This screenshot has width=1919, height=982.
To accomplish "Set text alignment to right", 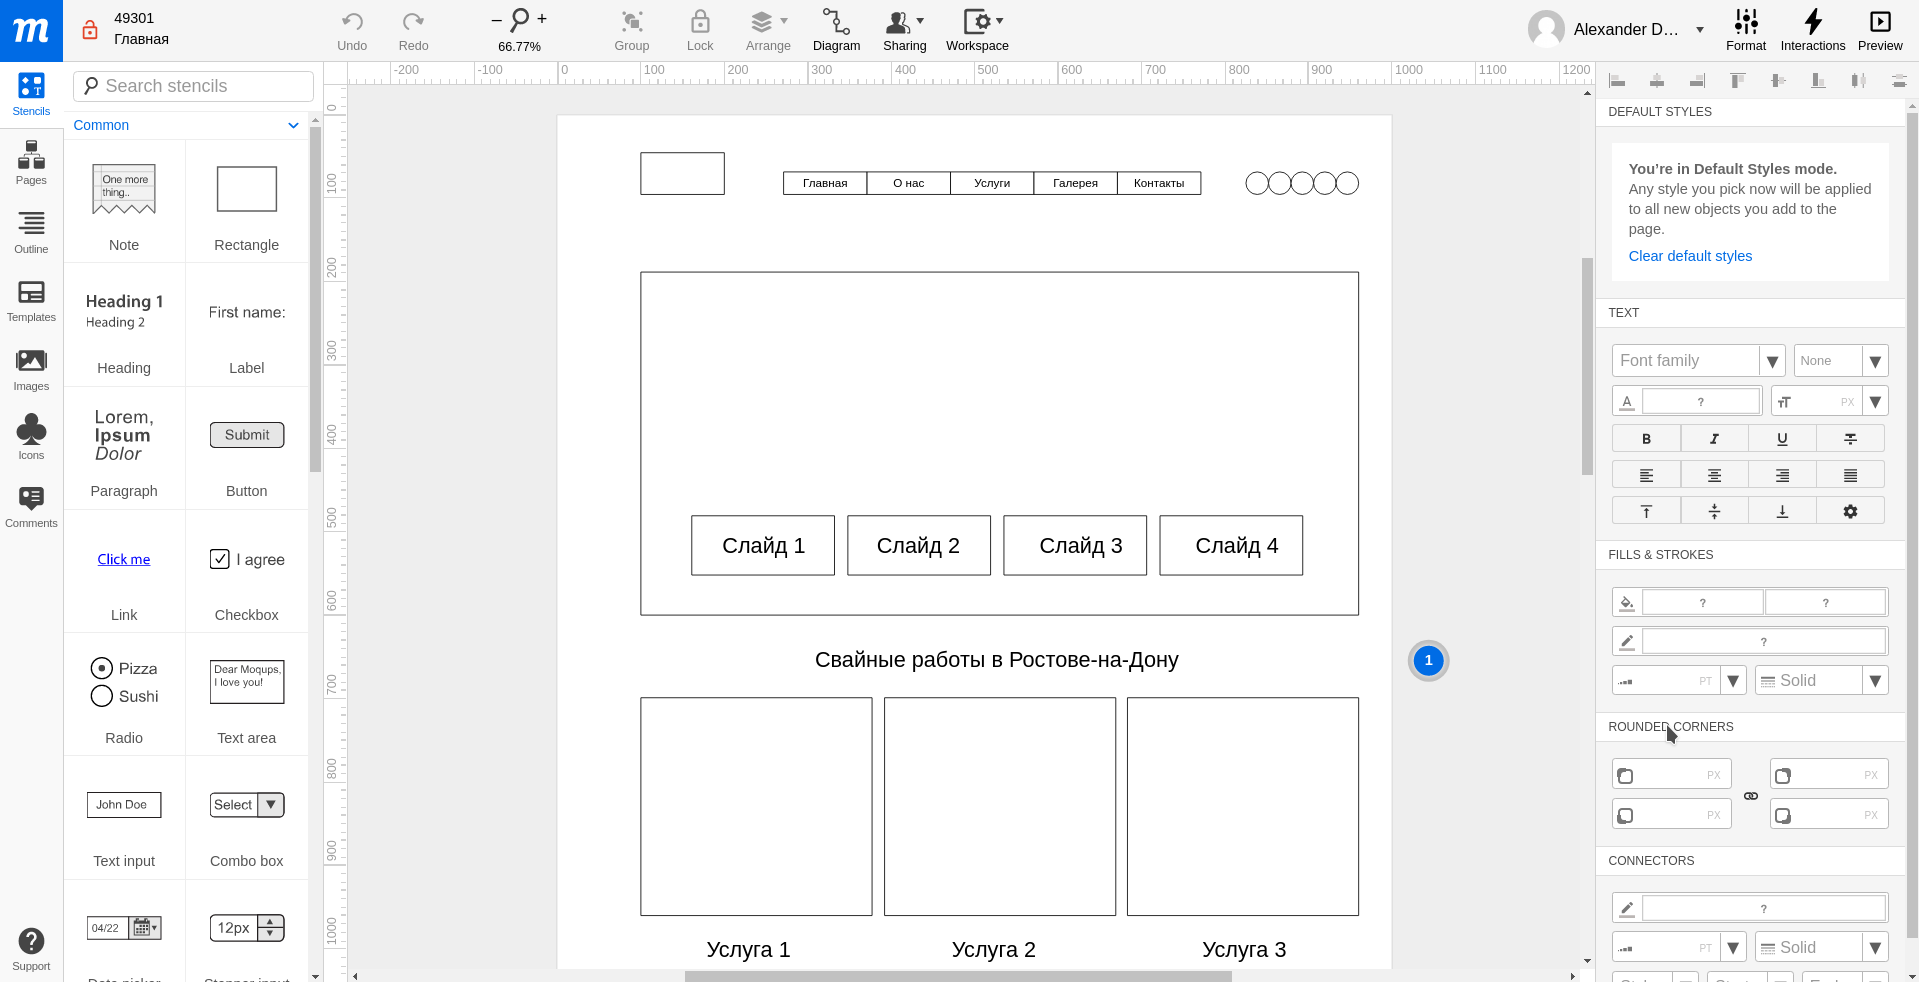I will 1782,475.
